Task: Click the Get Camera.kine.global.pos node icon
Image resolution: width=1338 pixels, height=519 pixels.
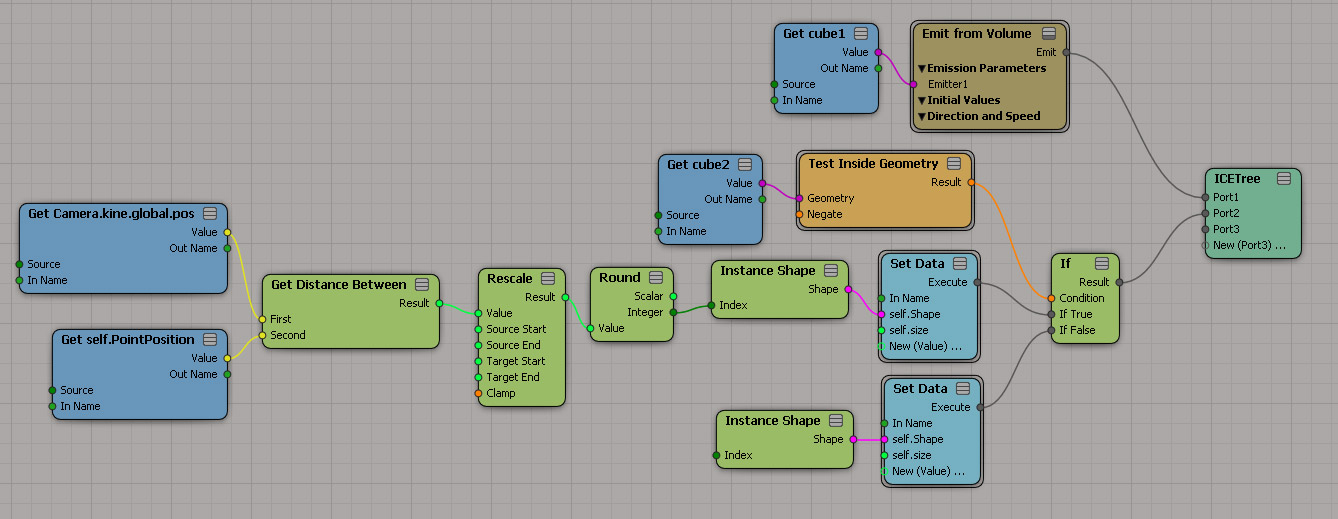Action: point(210,214)
